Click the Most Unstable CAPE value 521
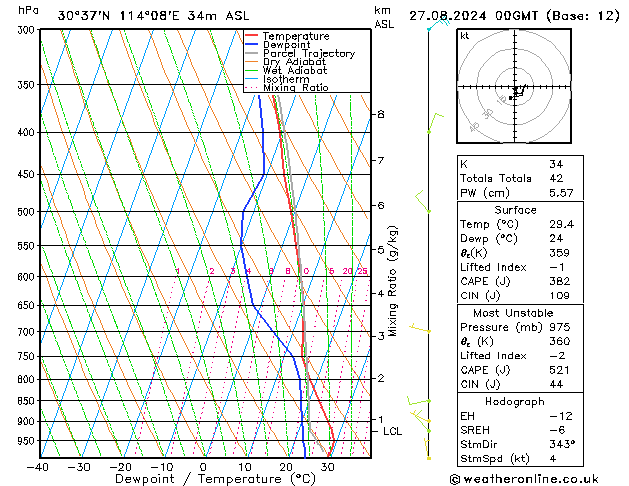 [560, 370]
